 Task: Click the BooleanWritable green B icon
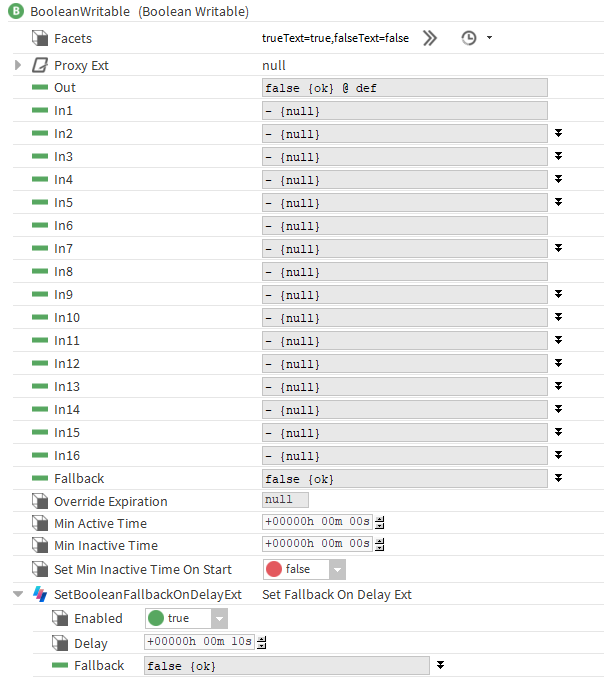coord(15,11)
